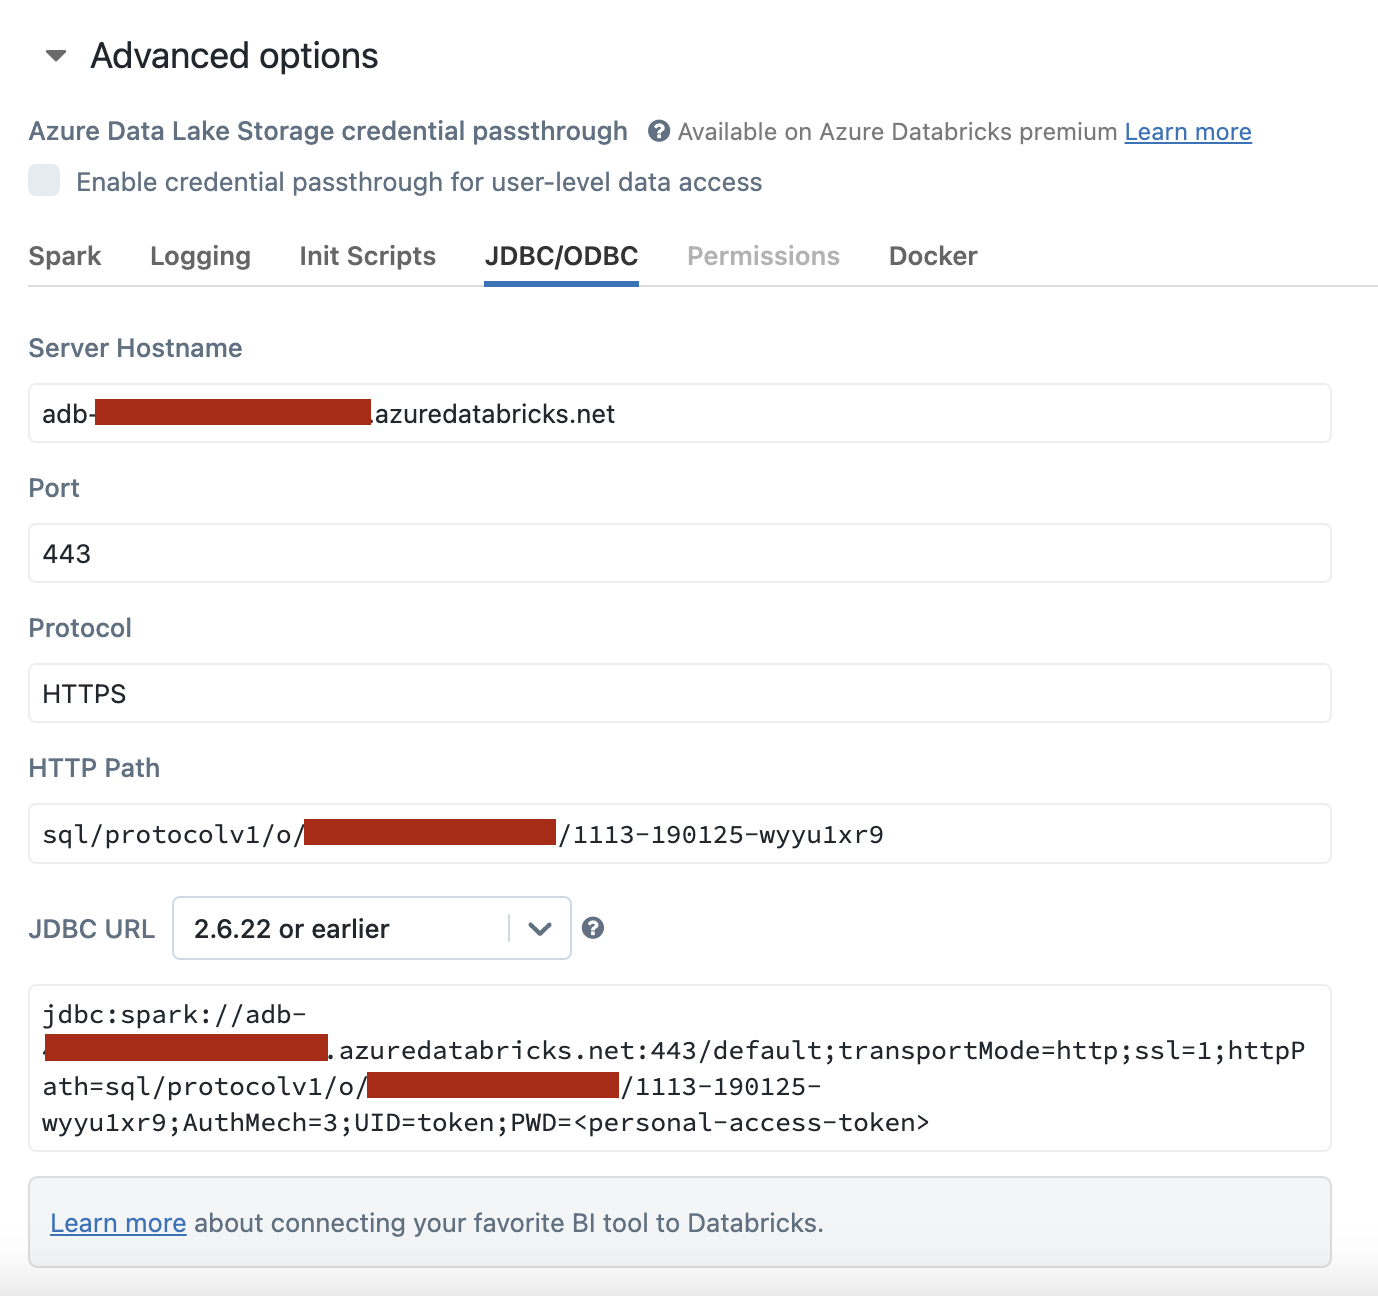Click the Azure Data Lake Storage credential passthrough heading
Screen dimensions: 1378x1296
tap(328, 131)
